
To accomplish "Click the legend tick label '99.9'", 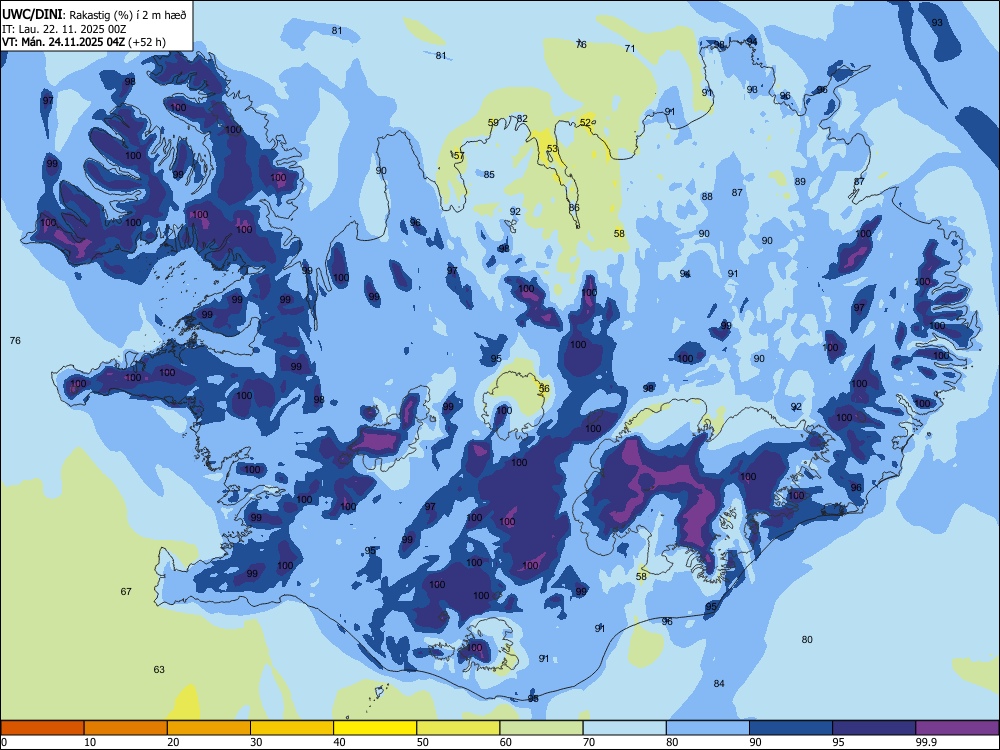I will pos(925,742).
